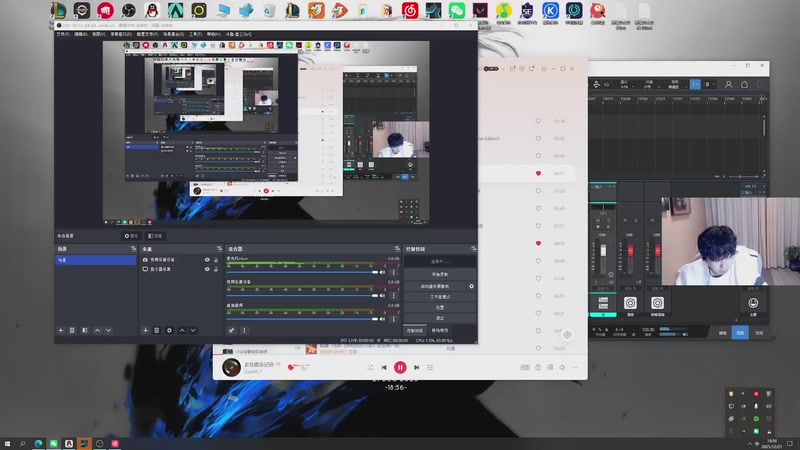Open advanced audio properties gear in mixer

[232, 331]
